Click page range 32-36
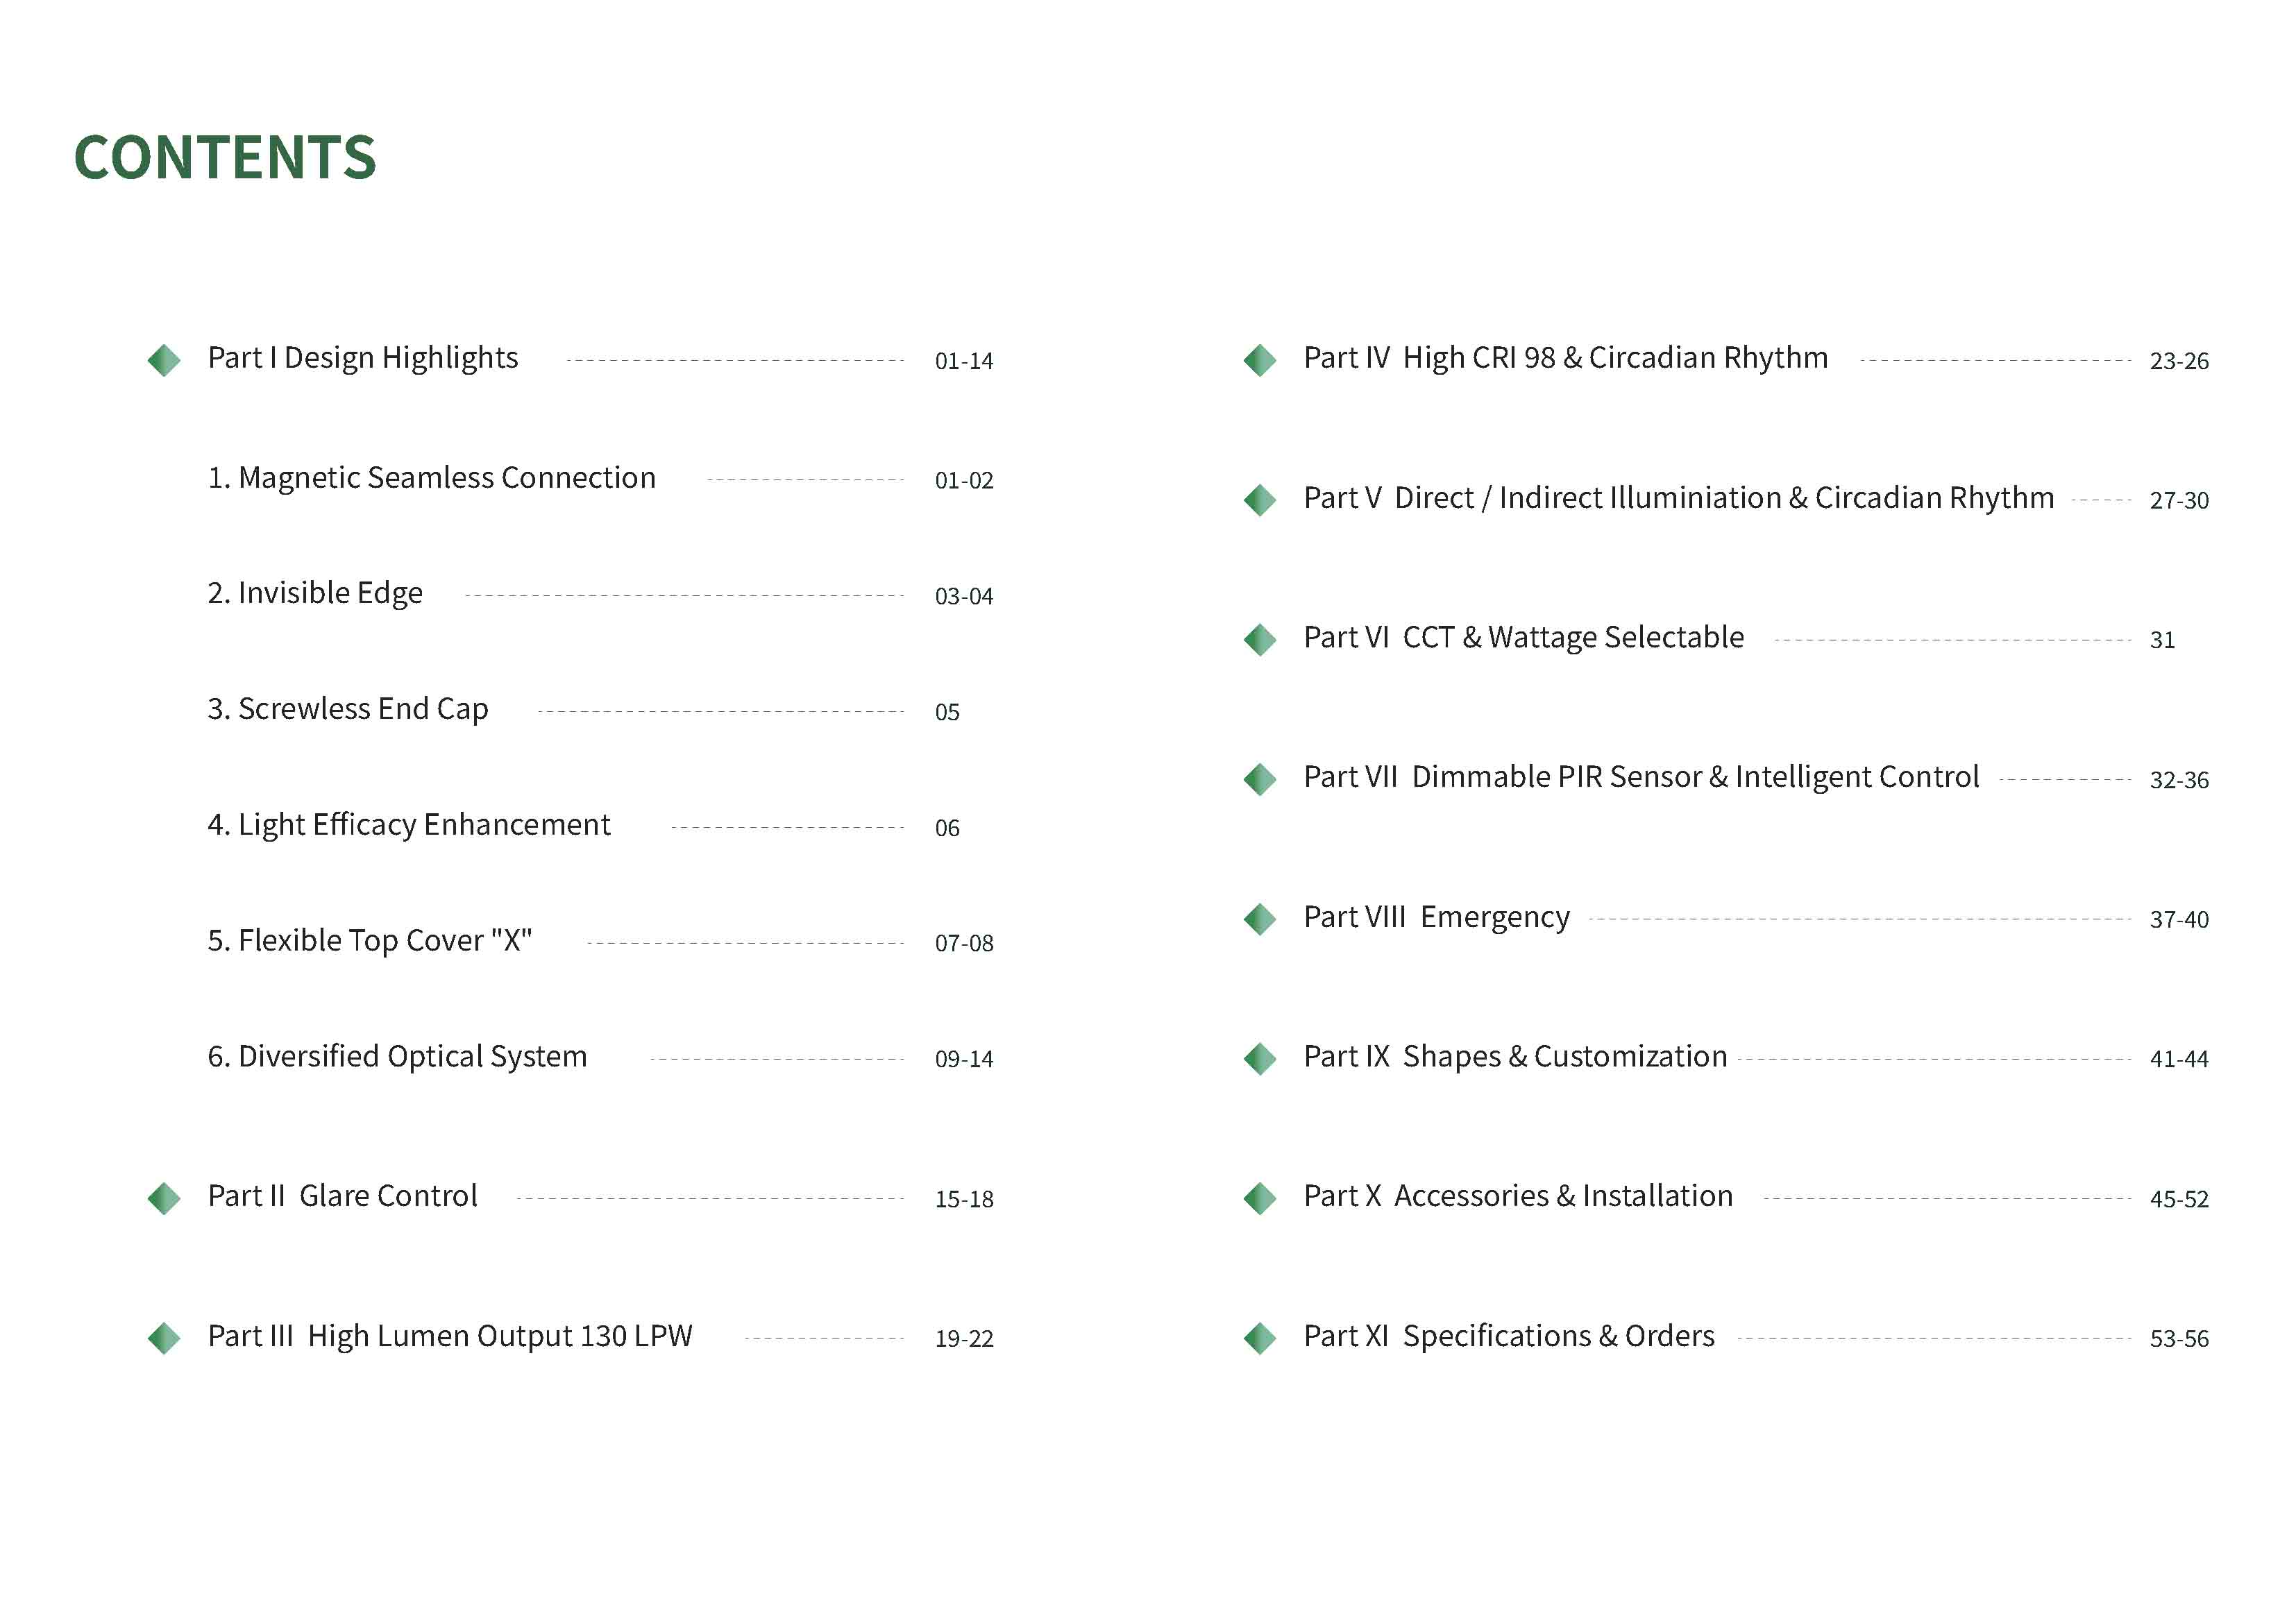Screen dimensions: 2296x1623 (2179, 780)
